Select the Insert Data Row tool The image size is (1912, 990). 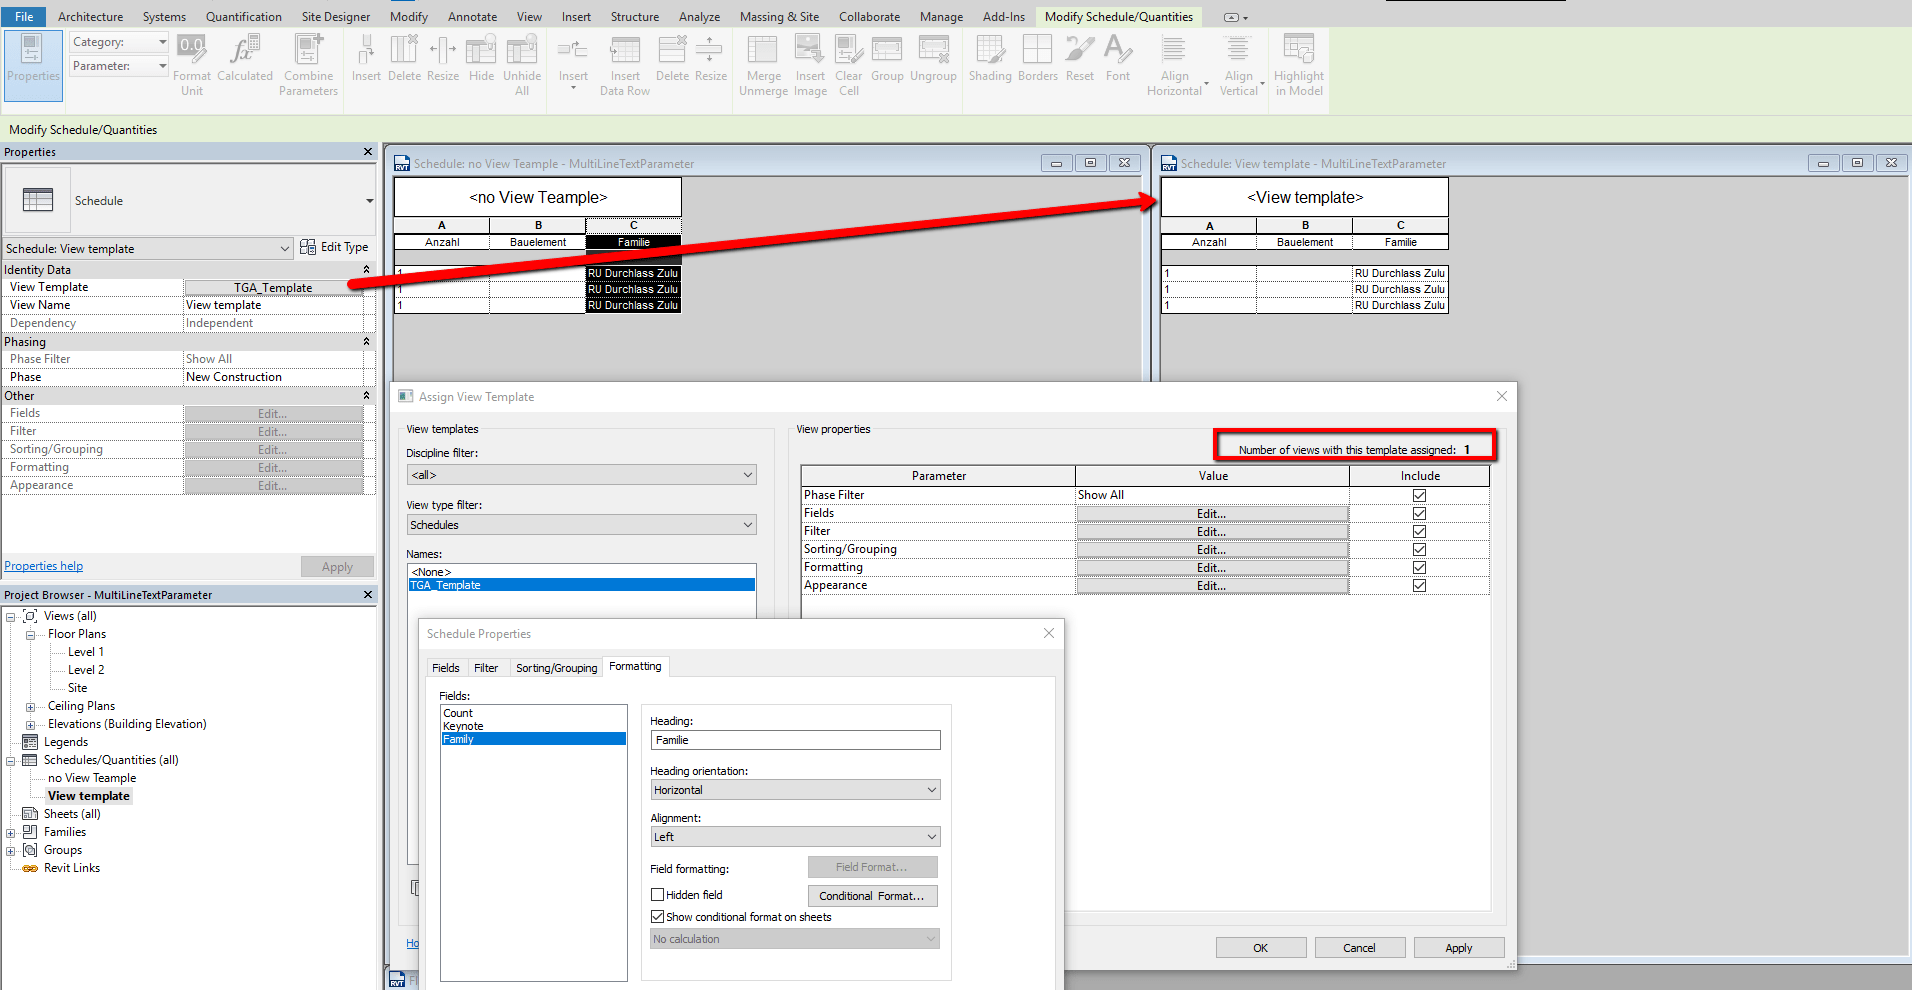pyautogui.click(x=624, y=63)
